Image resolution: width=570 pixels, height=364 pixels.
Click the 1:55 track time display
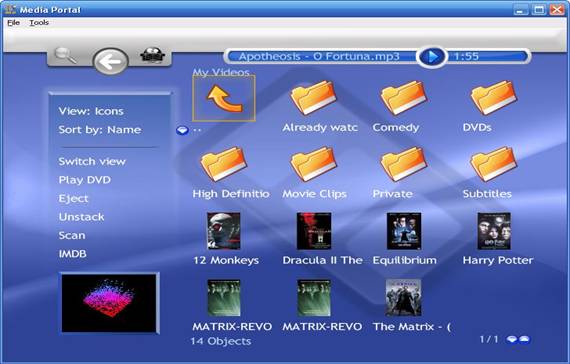pos(466,56)
